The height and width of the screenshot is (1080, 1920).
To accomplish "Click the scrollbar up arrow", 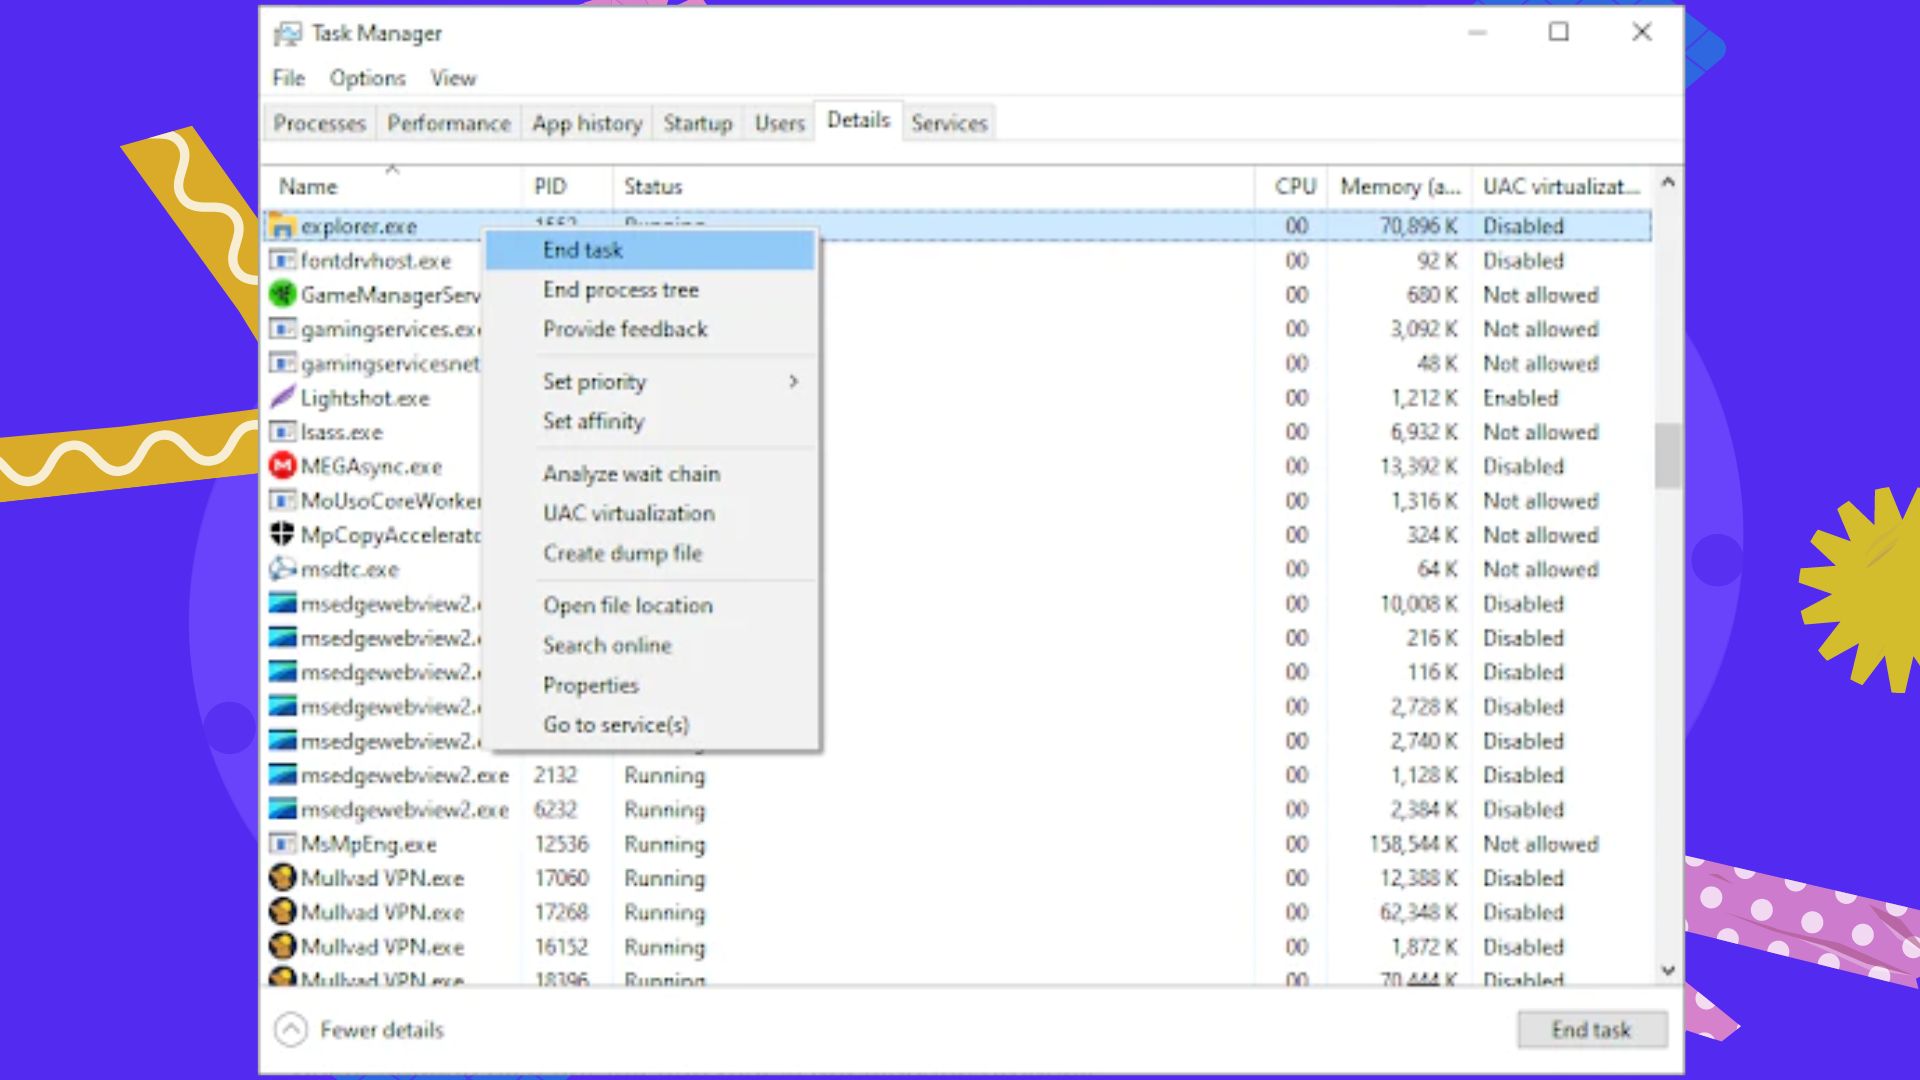I will click(x=1667, y=182).
